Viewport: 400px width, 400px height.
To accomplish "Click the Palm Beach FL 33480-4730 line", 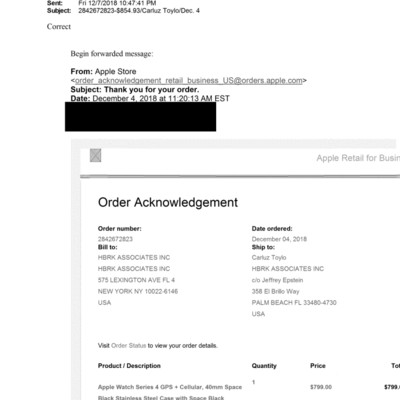I will 294,302.
